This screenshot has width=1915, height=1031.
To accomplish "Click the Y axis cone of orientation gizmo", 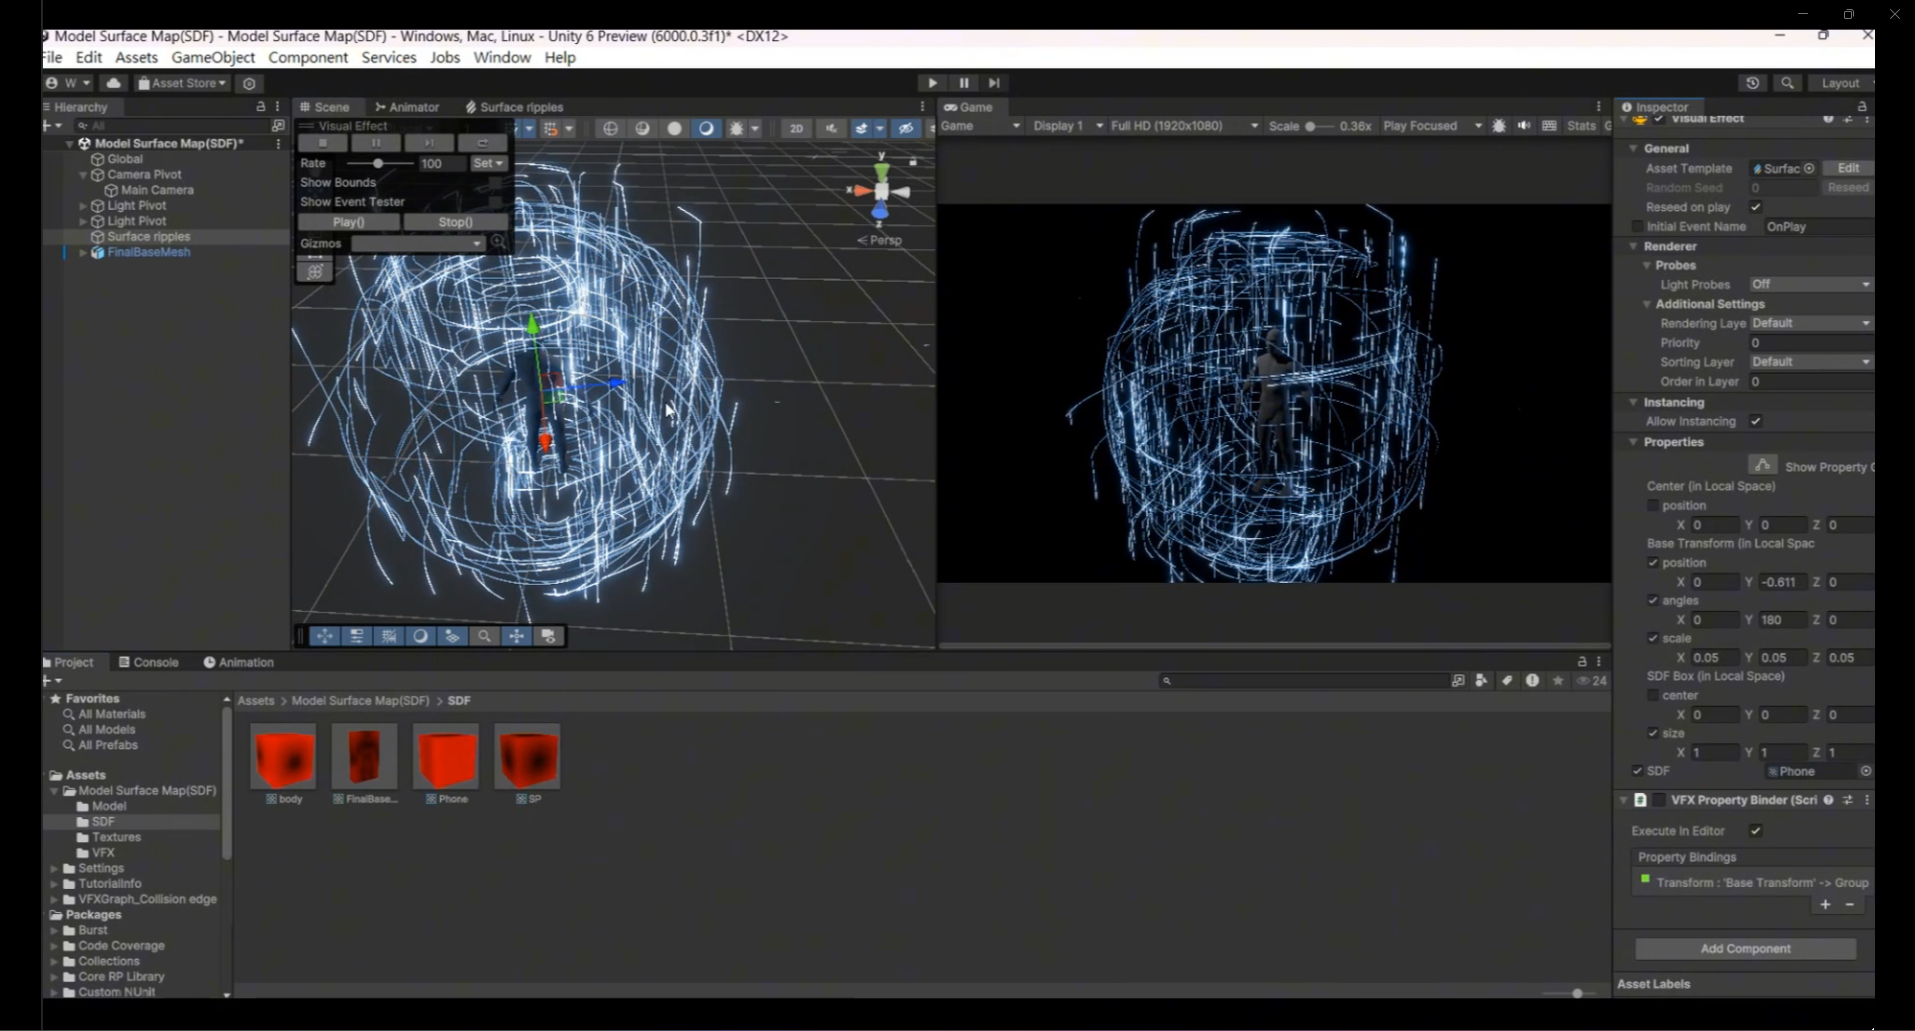I will (881, 171).
